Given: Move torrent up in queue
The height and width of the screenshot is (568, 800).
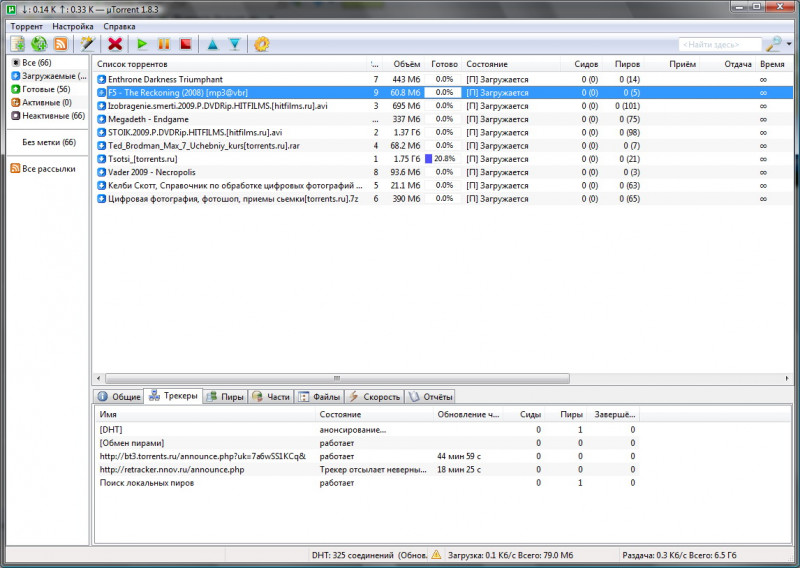Looking at the screenshot, I should coord(212,44).
